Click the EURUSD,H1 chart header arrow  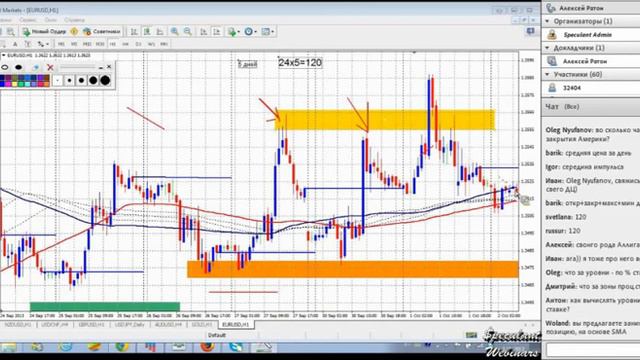[x=3, y=55]
